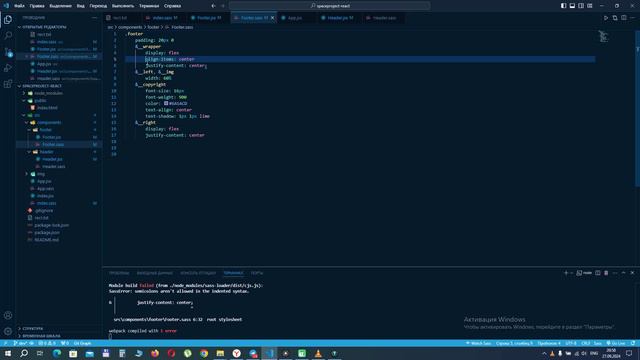Change language mode Sass in status bar
This screenshot has width=640, height=360.
598,343
